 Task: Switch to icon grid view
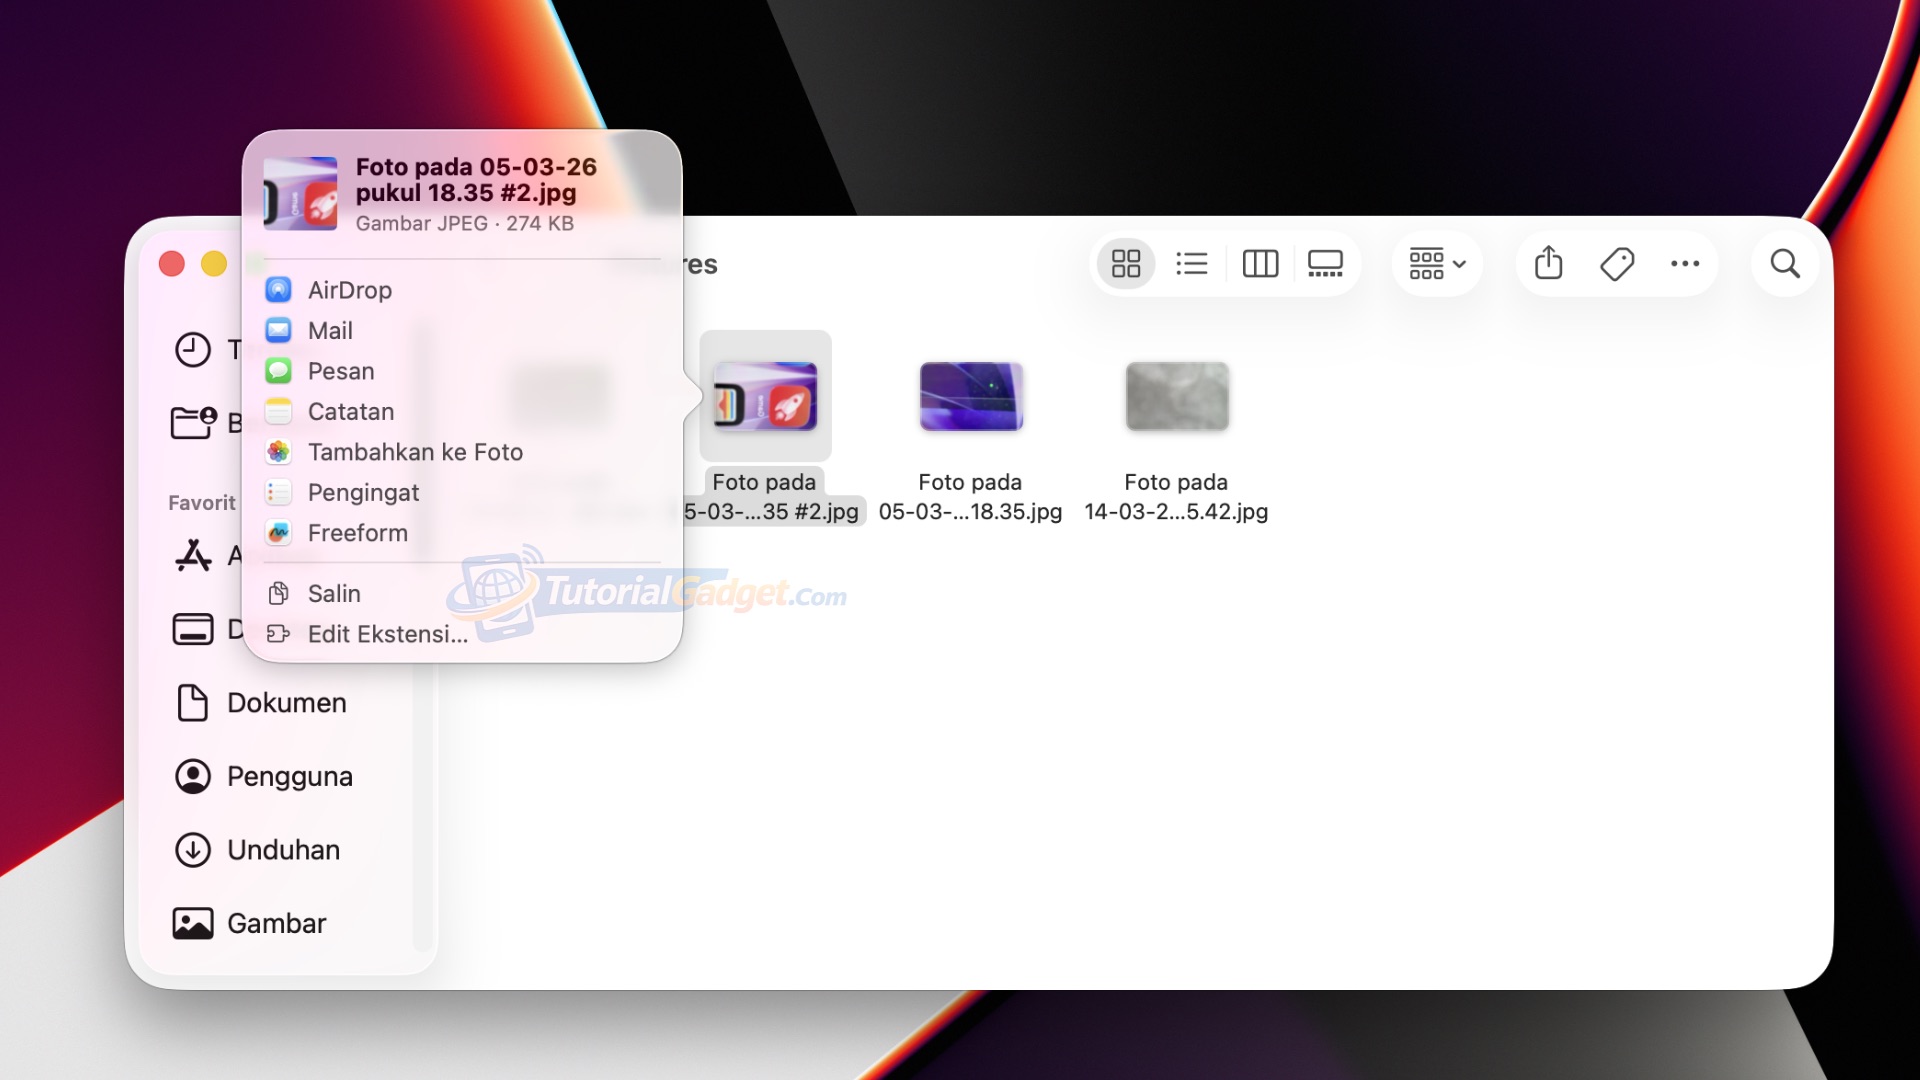tap(1126, 264)
